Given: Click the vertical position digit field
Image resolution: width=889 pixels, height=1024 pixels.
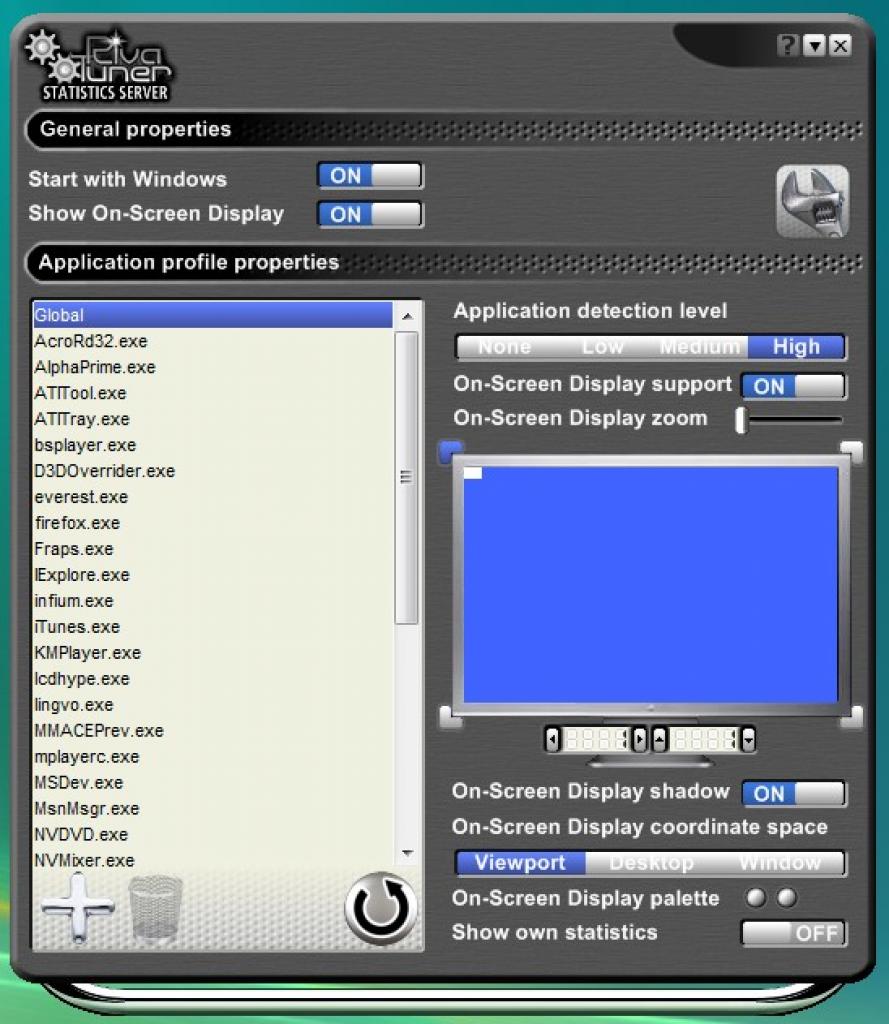Looking at the screenshot, I should (704, 740).
